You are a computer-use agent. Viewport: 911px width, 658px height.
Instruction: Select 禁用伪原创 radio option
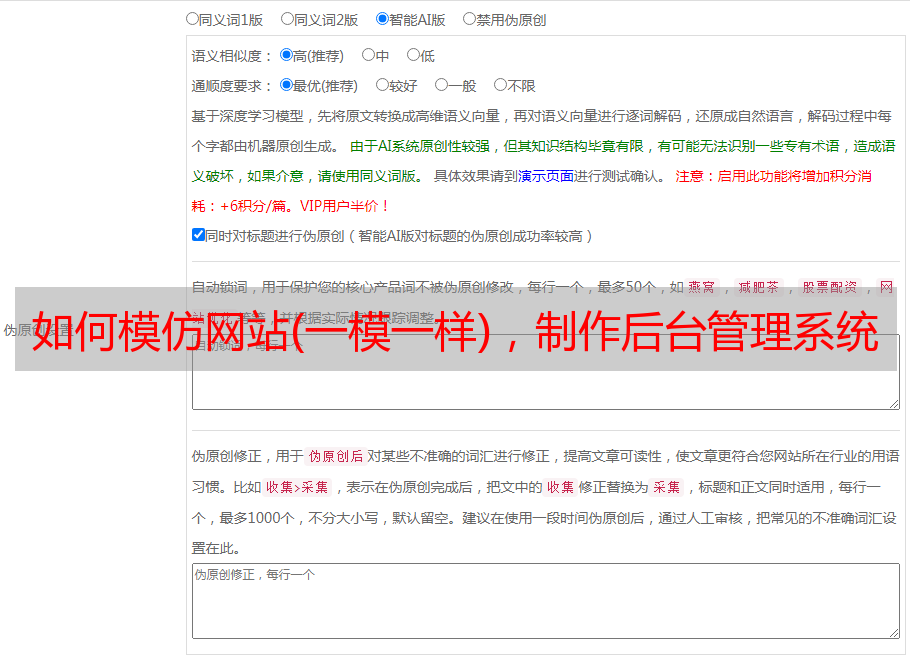[x=469, y=19]
